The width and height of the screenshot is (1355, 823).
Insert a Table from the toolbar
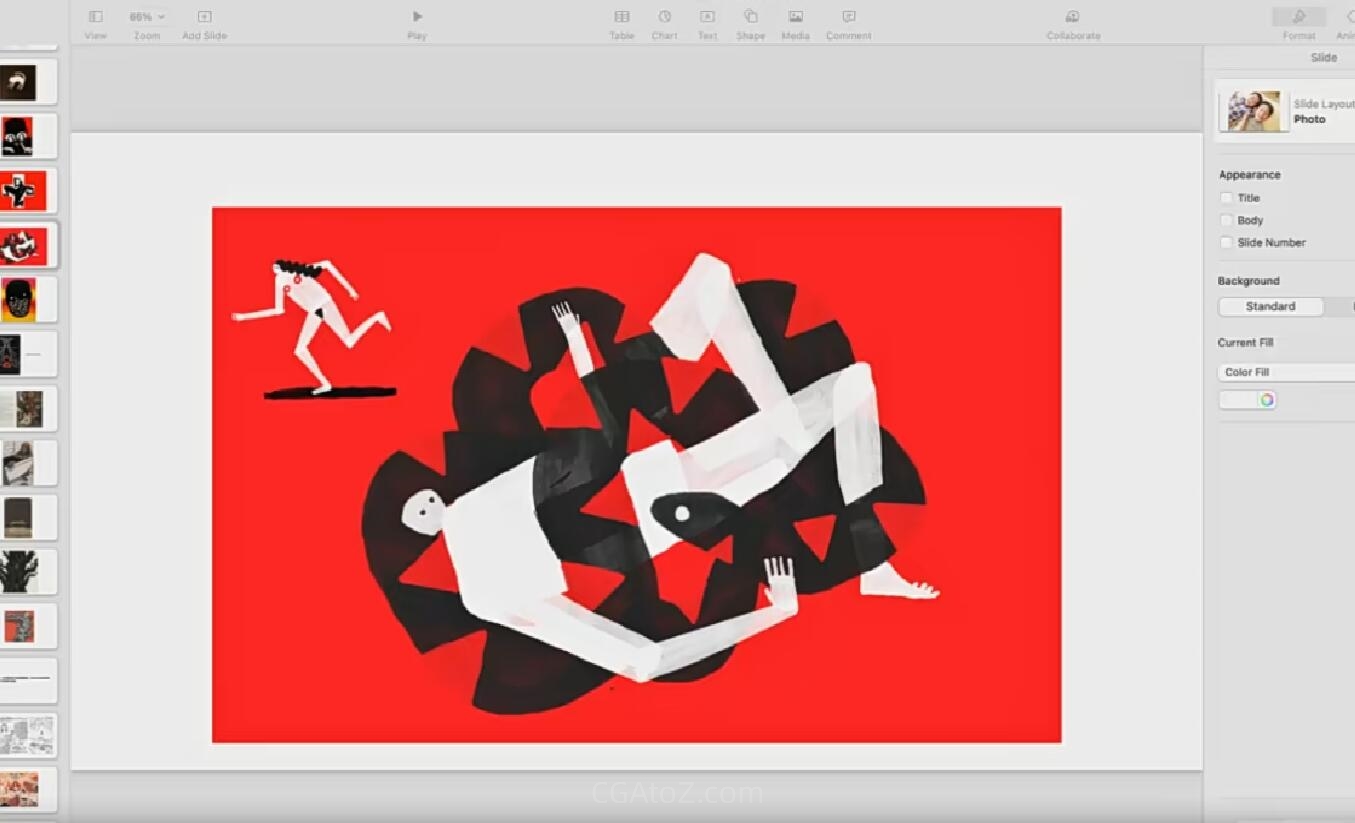click(x=622, y=17)
